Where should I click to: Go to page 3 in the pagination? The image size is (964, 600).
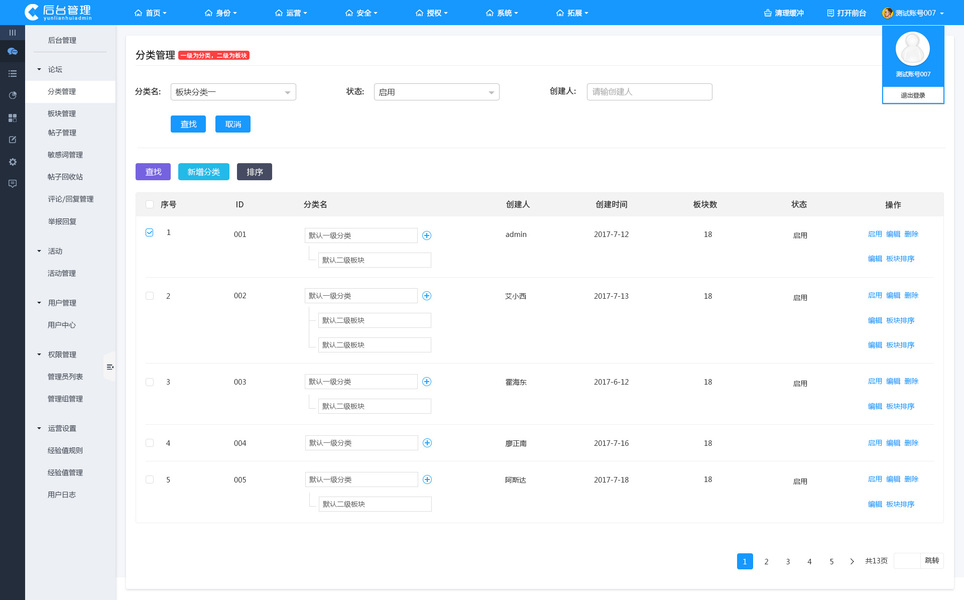coord(788,561)
